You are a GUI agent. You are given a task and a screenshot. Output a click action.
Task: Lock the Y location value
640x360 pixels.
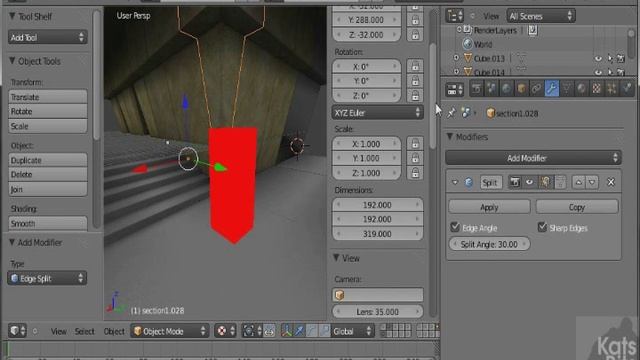coord(415,20)
